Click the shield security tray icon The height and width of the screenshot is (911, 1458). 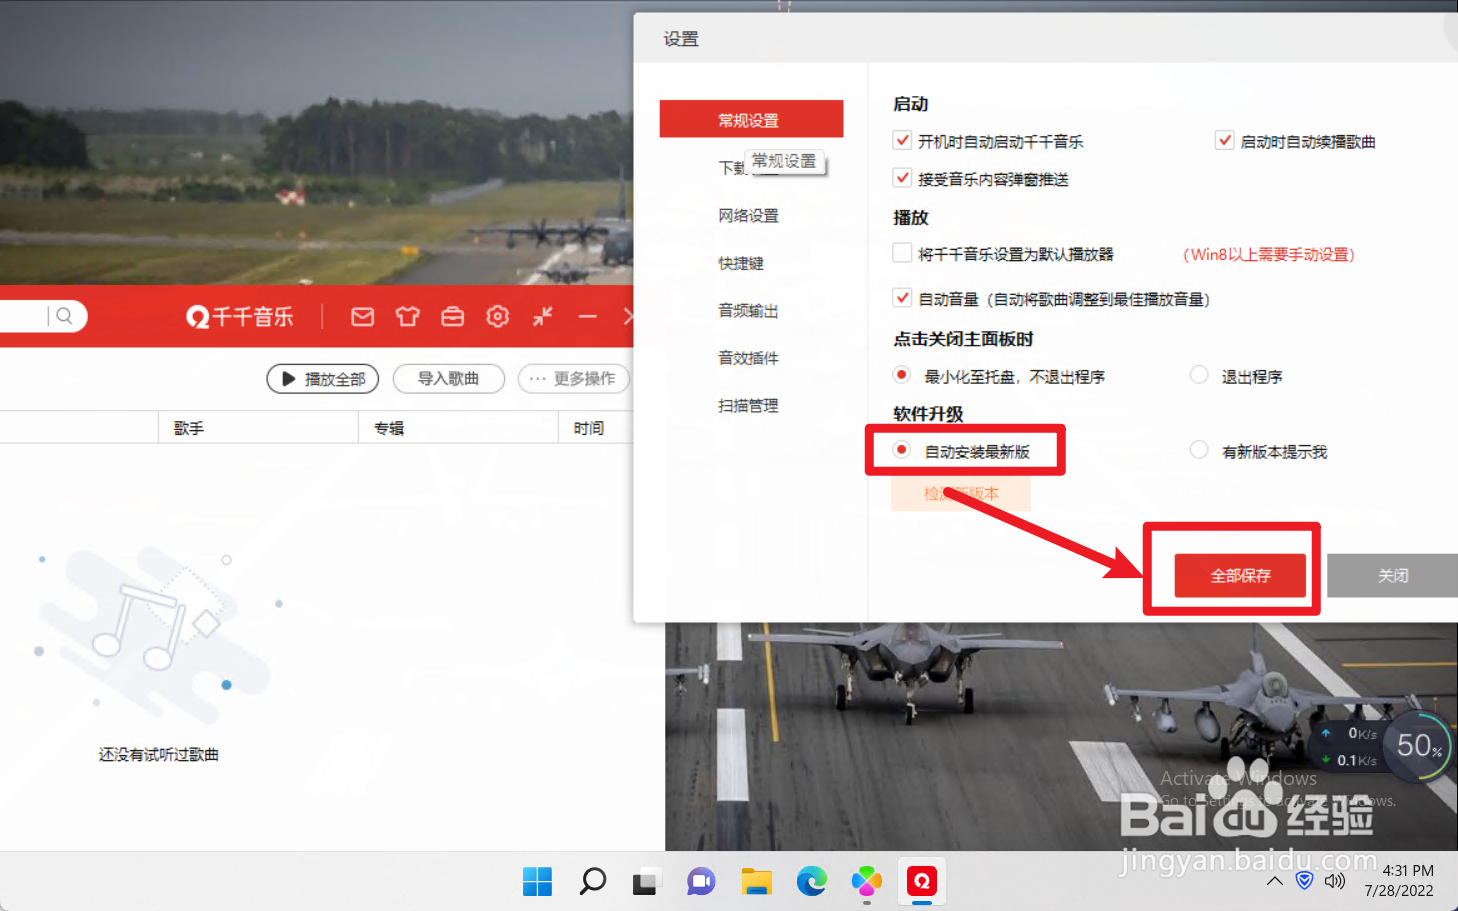click(1304, 881)
